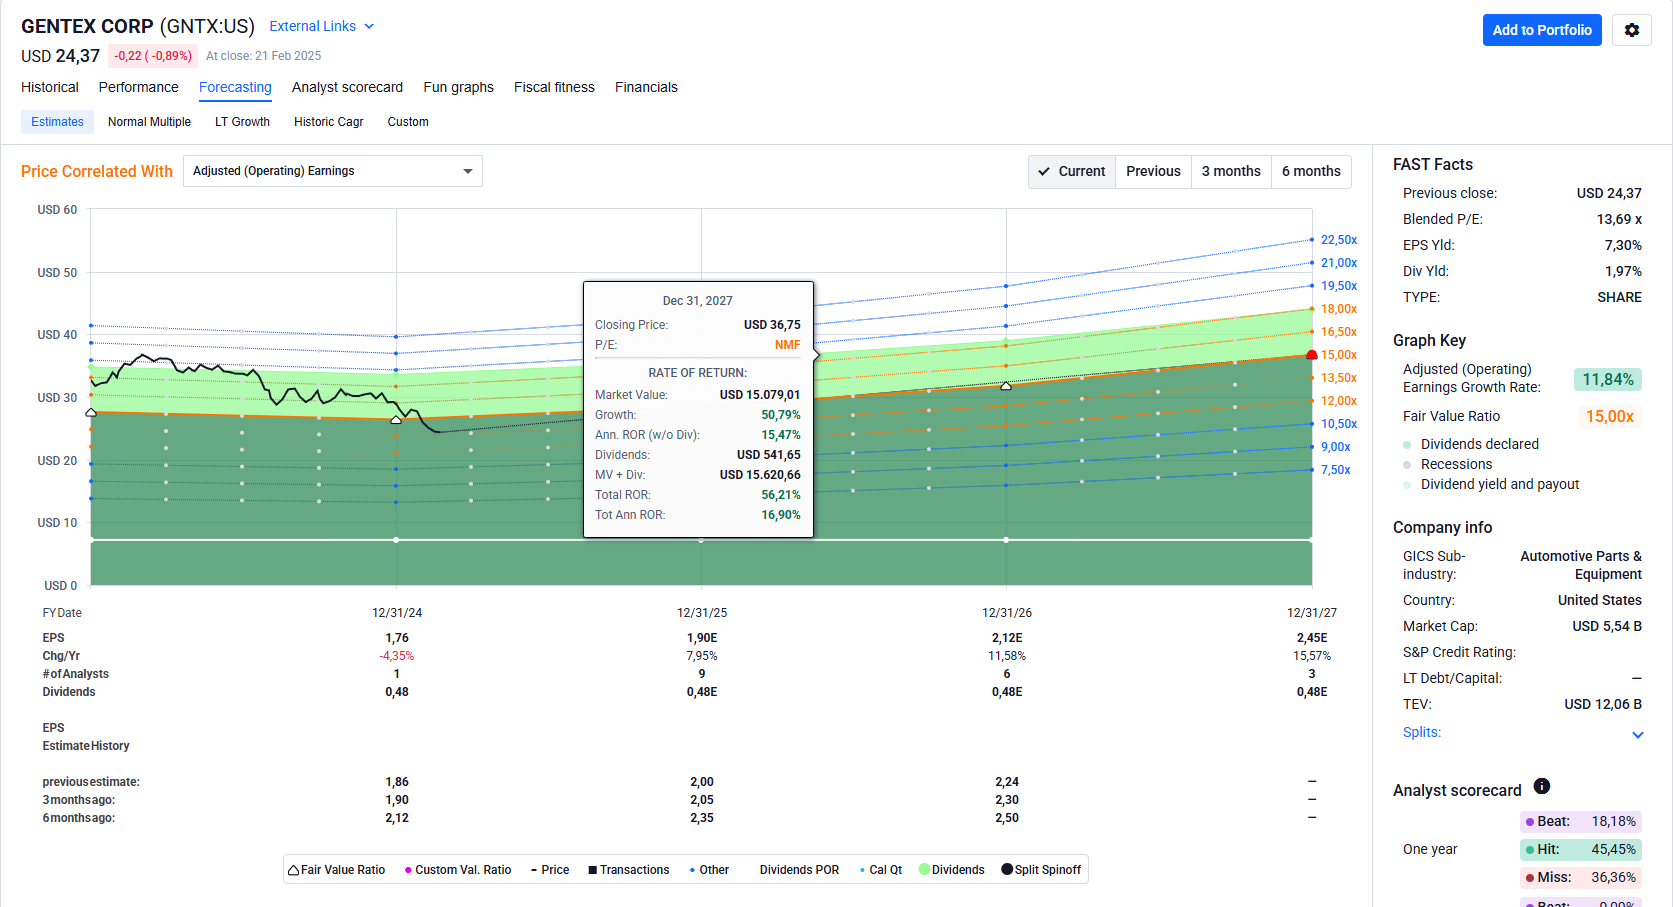Click the Split Spinoff legend icon
This screenshot has height=907, width=1673.
point(1006,870)
